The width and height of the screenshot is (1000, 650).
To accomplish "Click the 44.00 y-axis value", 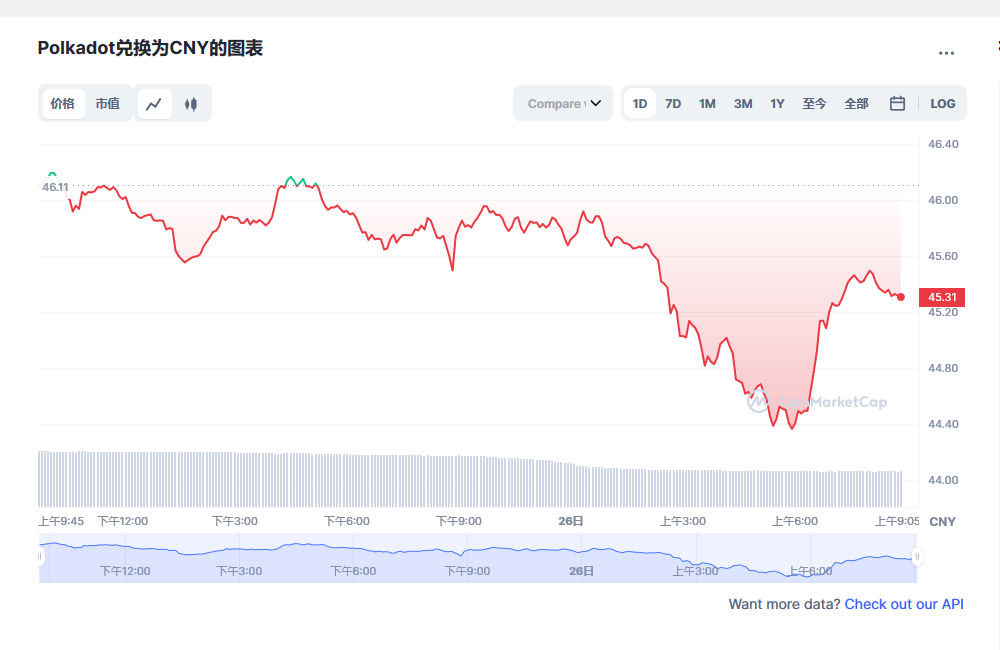I will click(x=943, y=480).
